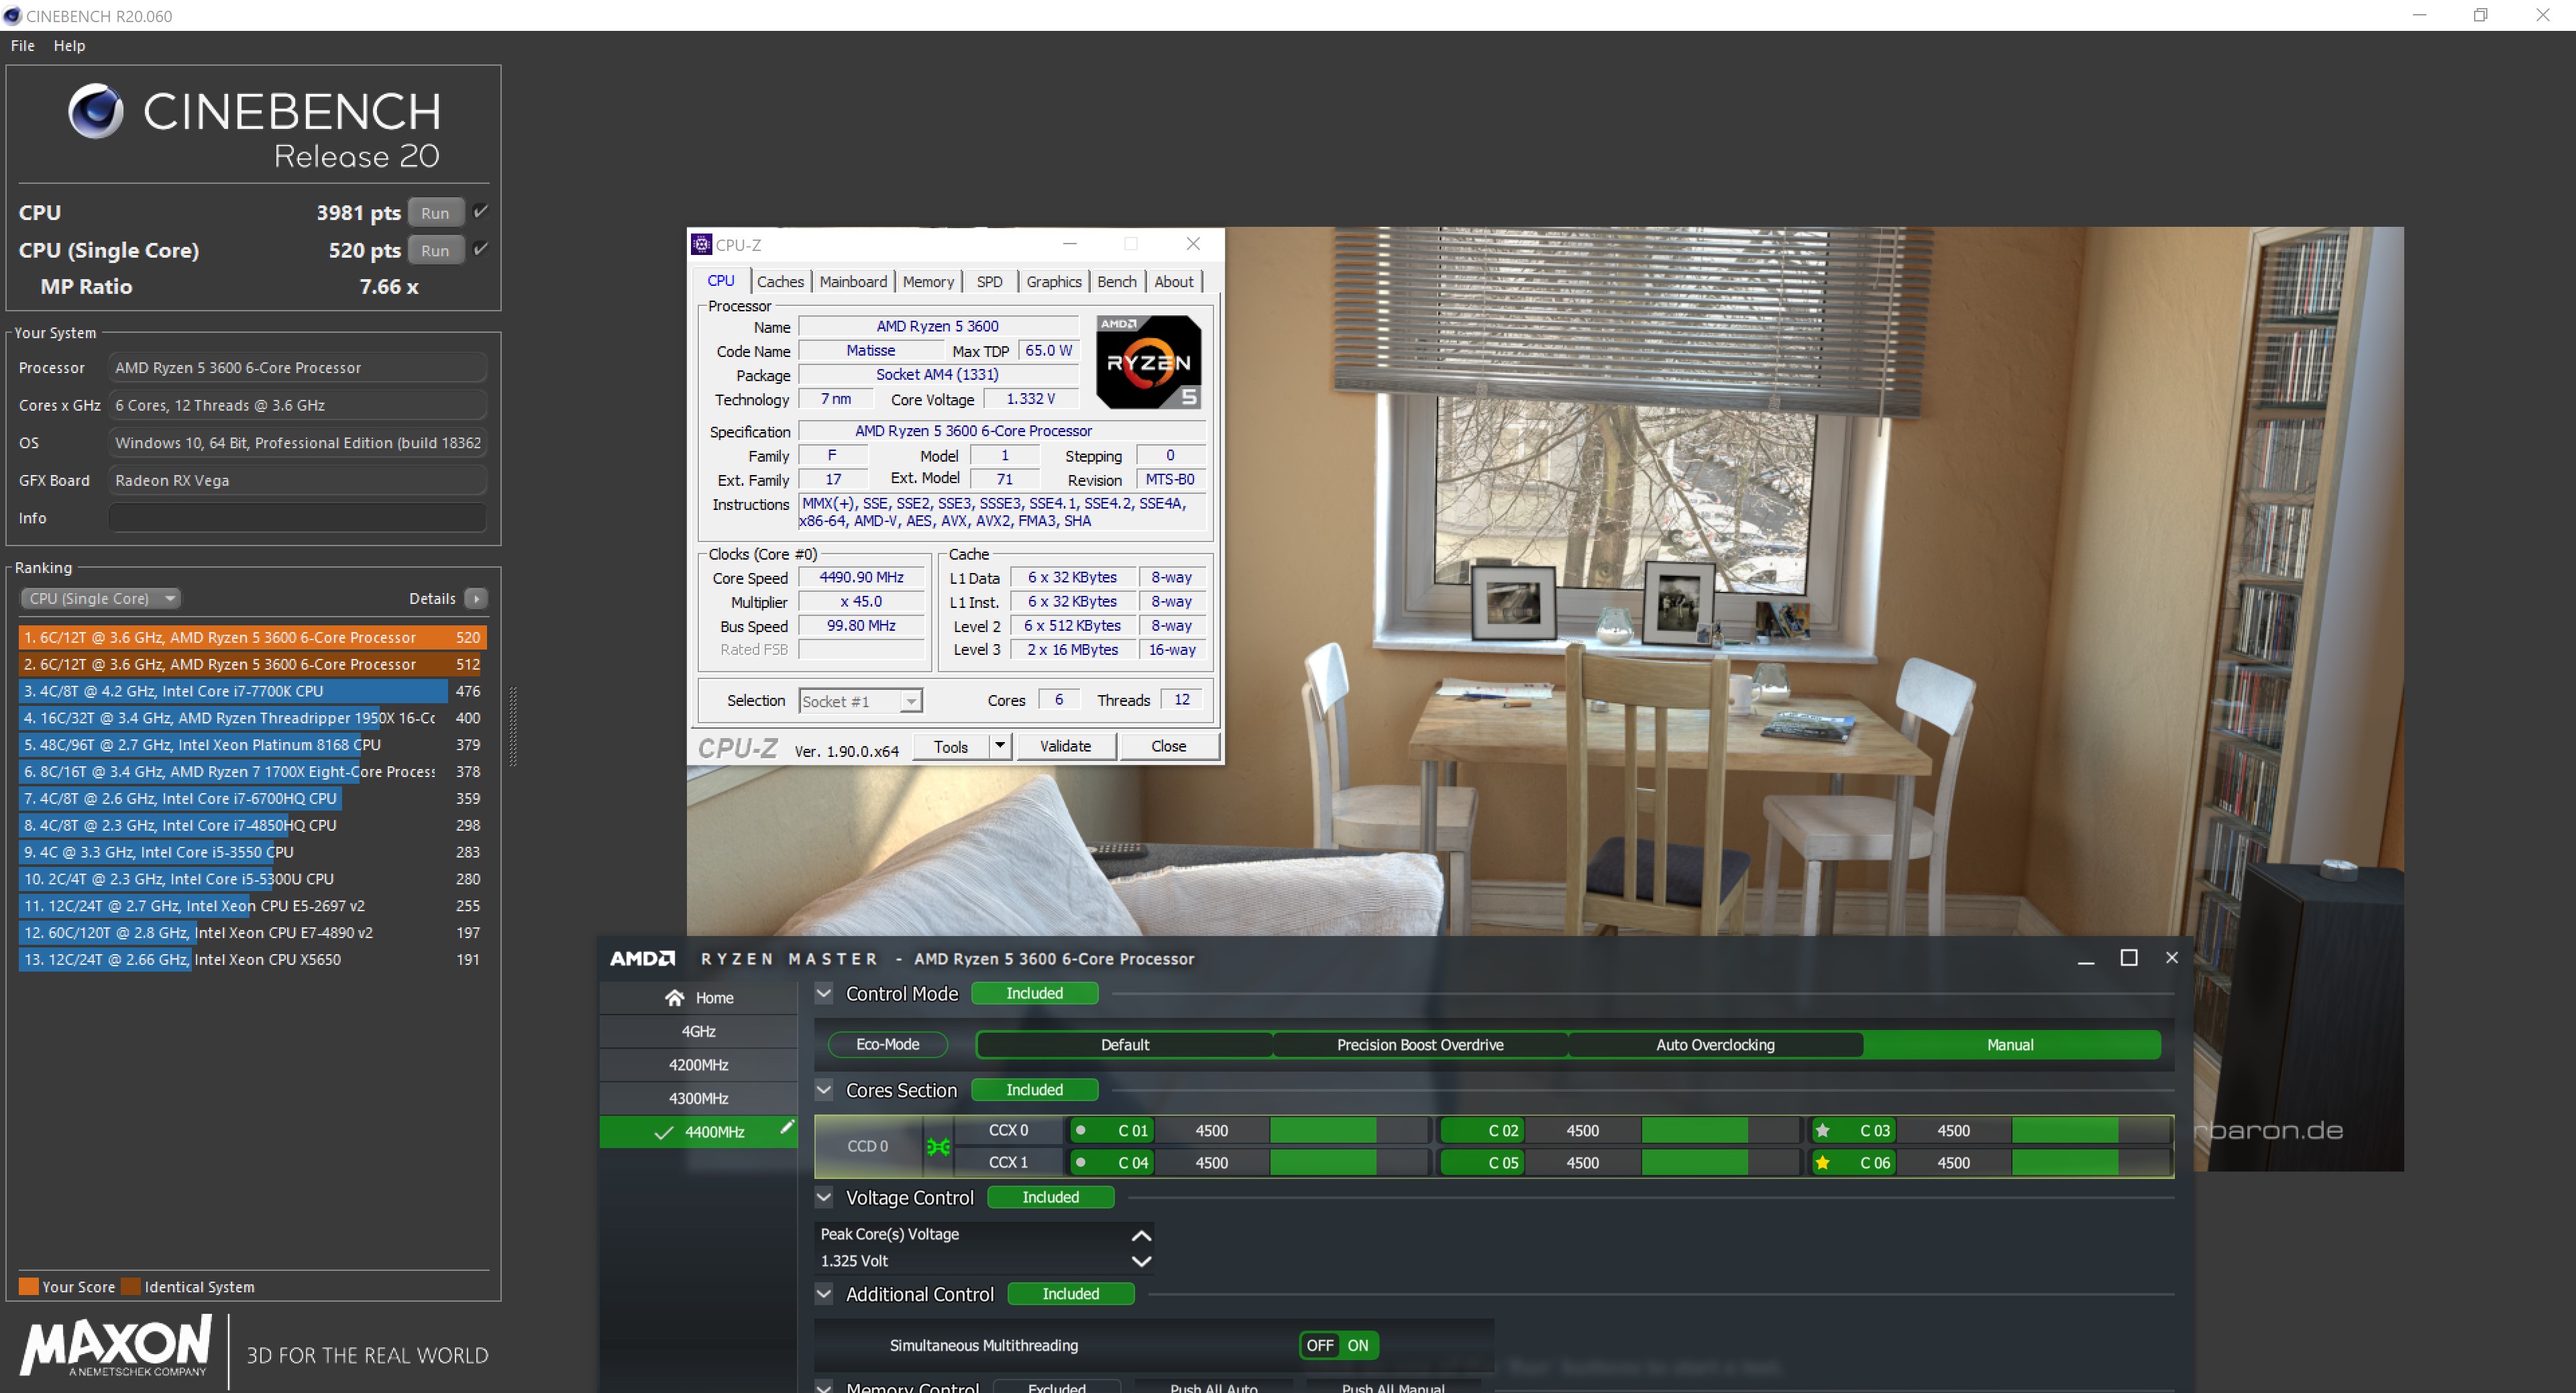Collapse the Additional Control chevron

pyautogui.click(x=824, y=1294)
